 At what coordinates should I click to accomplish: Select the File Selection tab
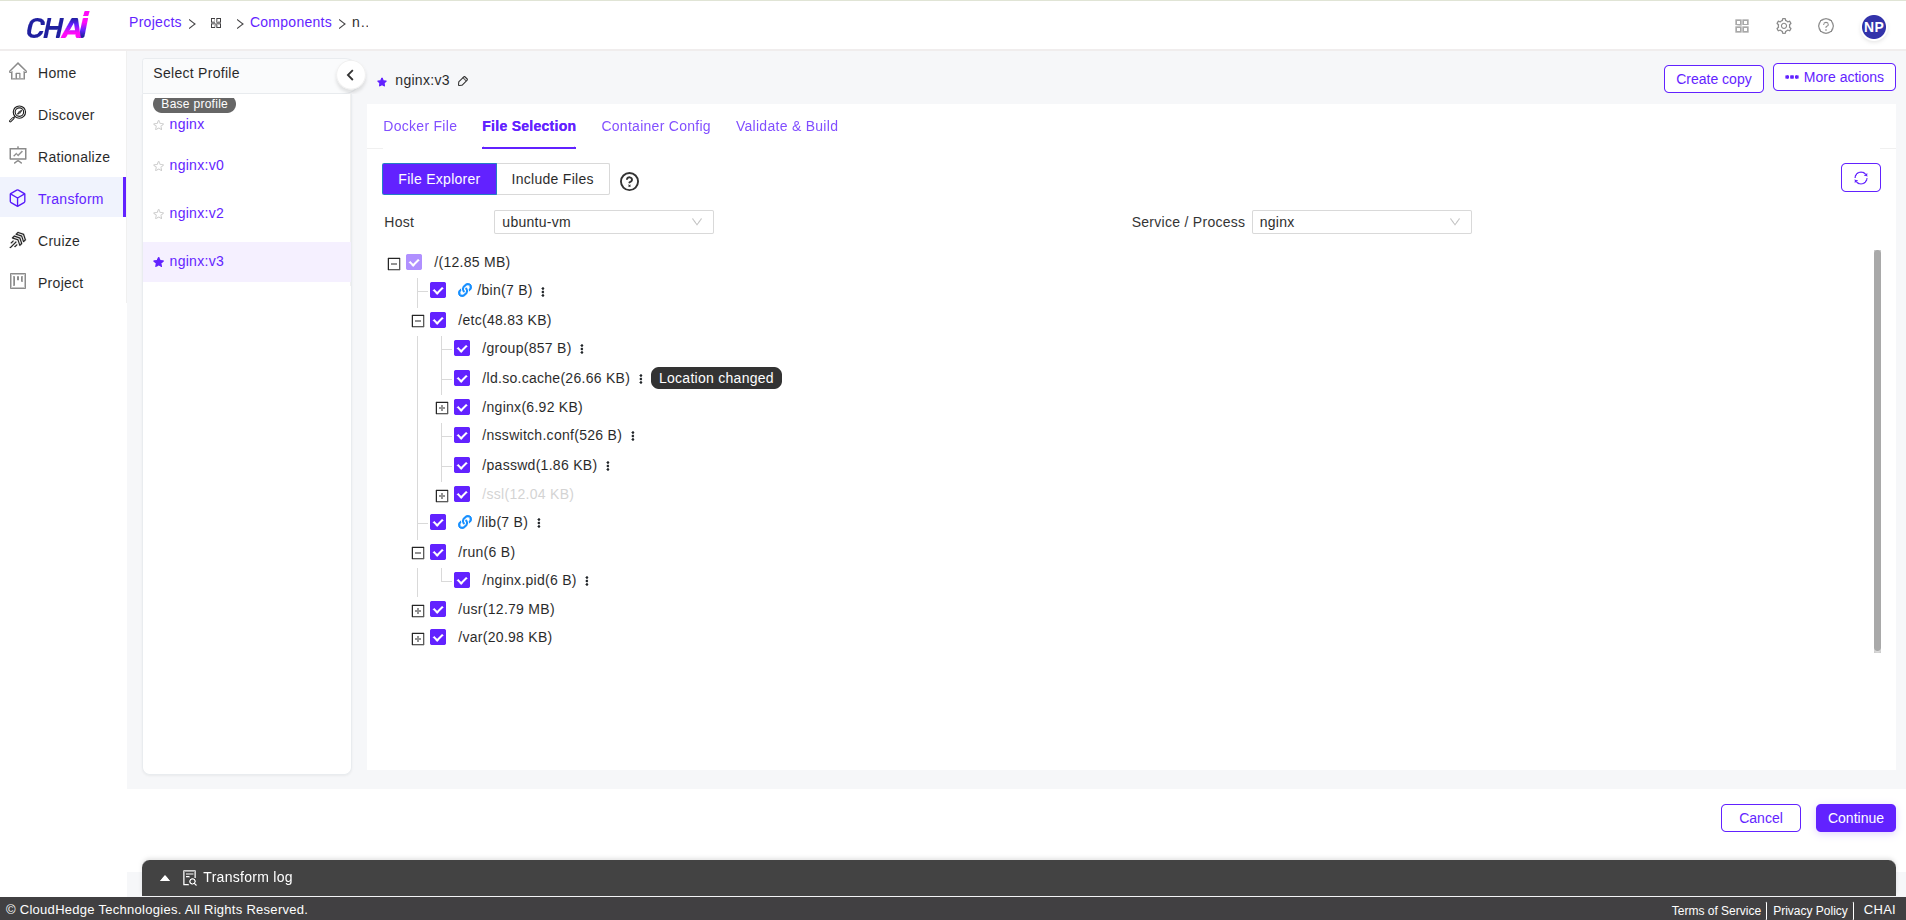tap(529, 126)
